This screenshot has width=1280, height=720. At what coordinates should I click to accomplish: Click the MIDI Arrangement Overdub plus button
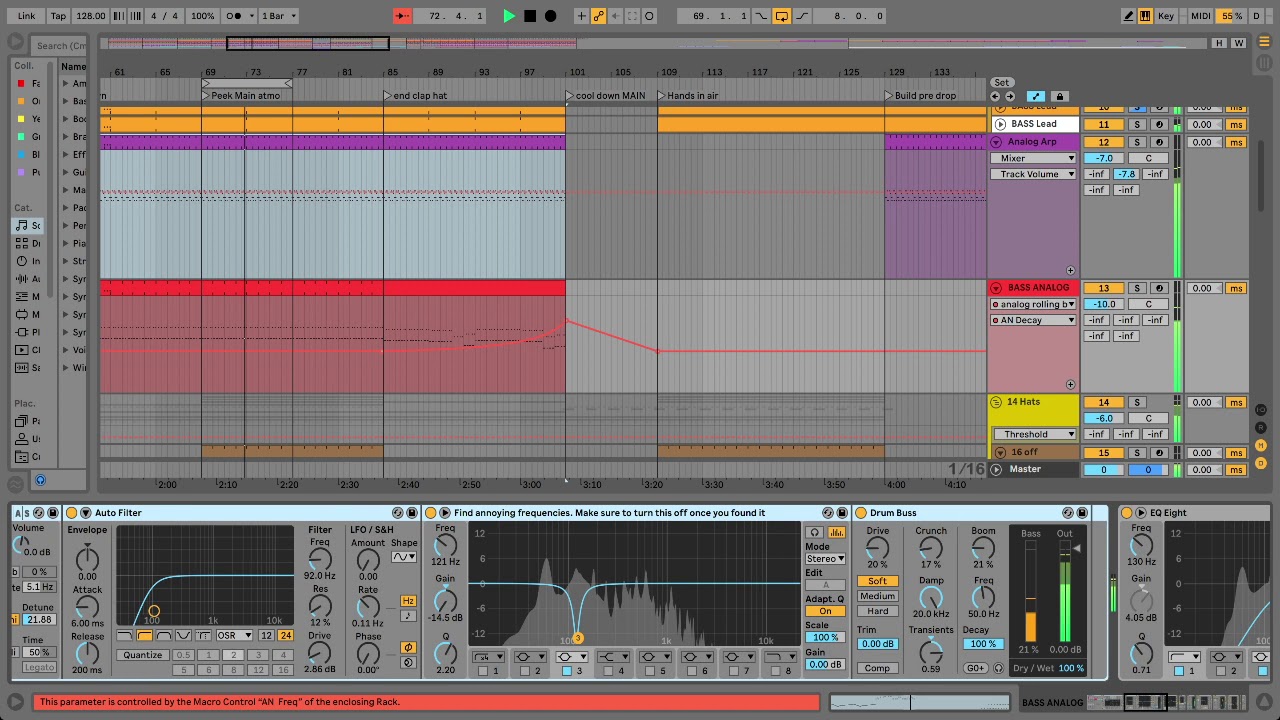click(581, 16)
